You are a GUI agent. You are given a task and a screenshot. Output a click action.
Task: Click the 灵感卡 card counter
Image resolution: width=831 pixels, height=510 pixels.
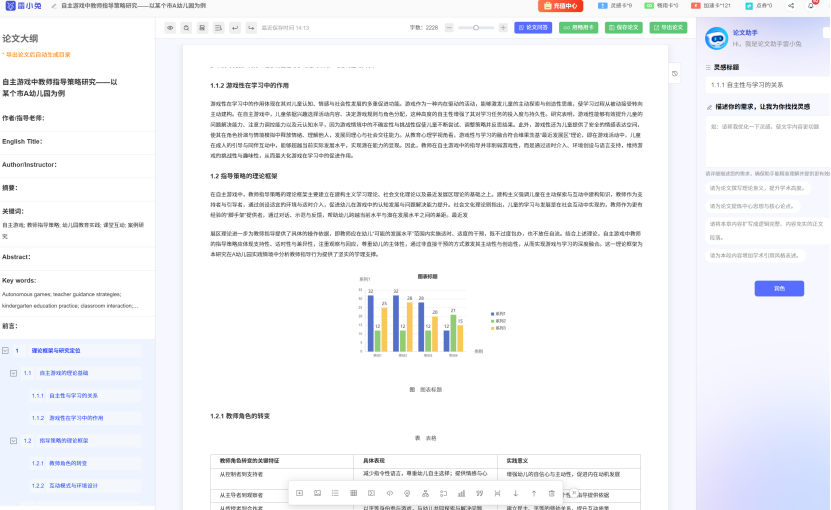(x=615, y=6)
